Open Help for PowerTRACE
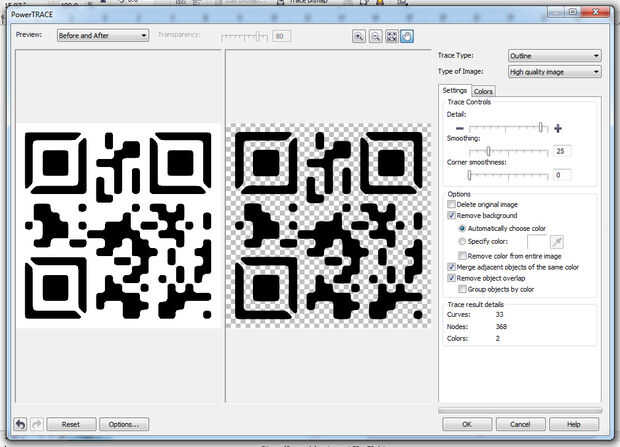620x447 pixels. [x=574, y=424]
